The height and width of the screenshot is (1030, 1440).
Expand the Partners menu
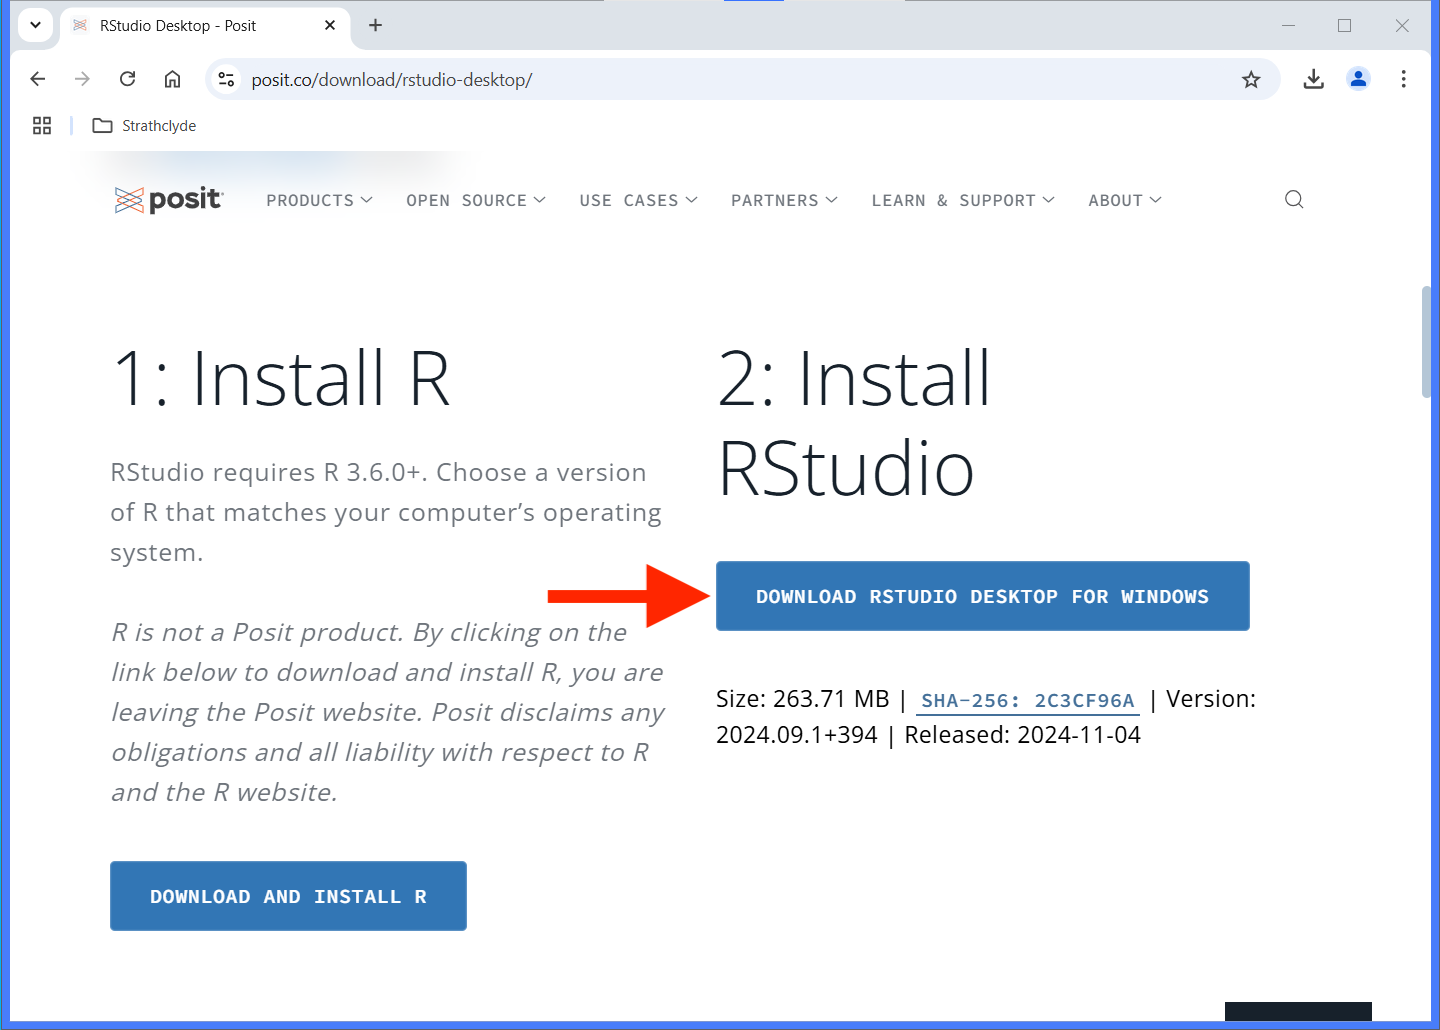784,200
